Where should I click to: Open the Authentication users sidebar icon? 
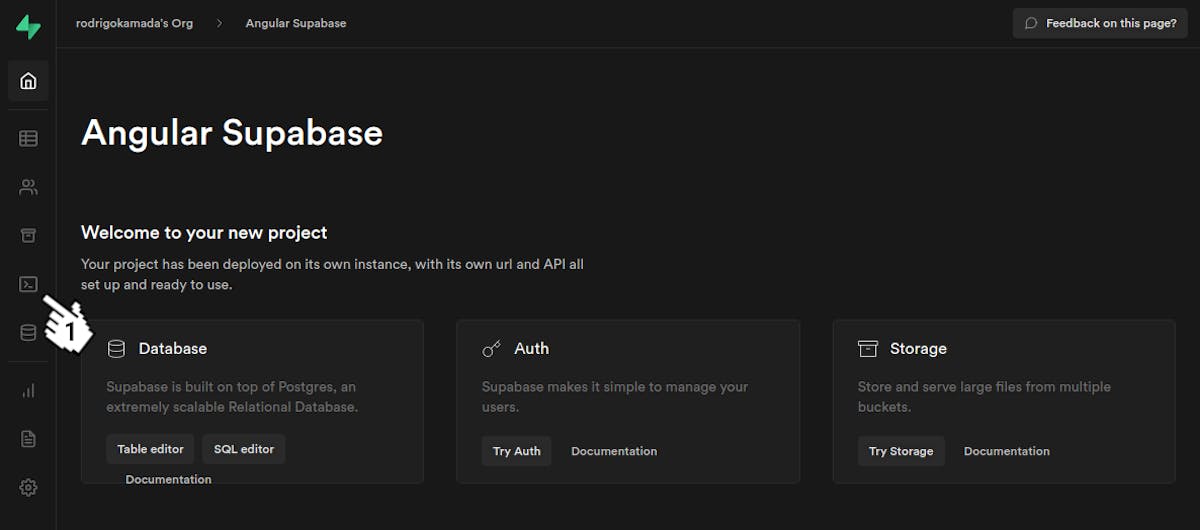28,187
